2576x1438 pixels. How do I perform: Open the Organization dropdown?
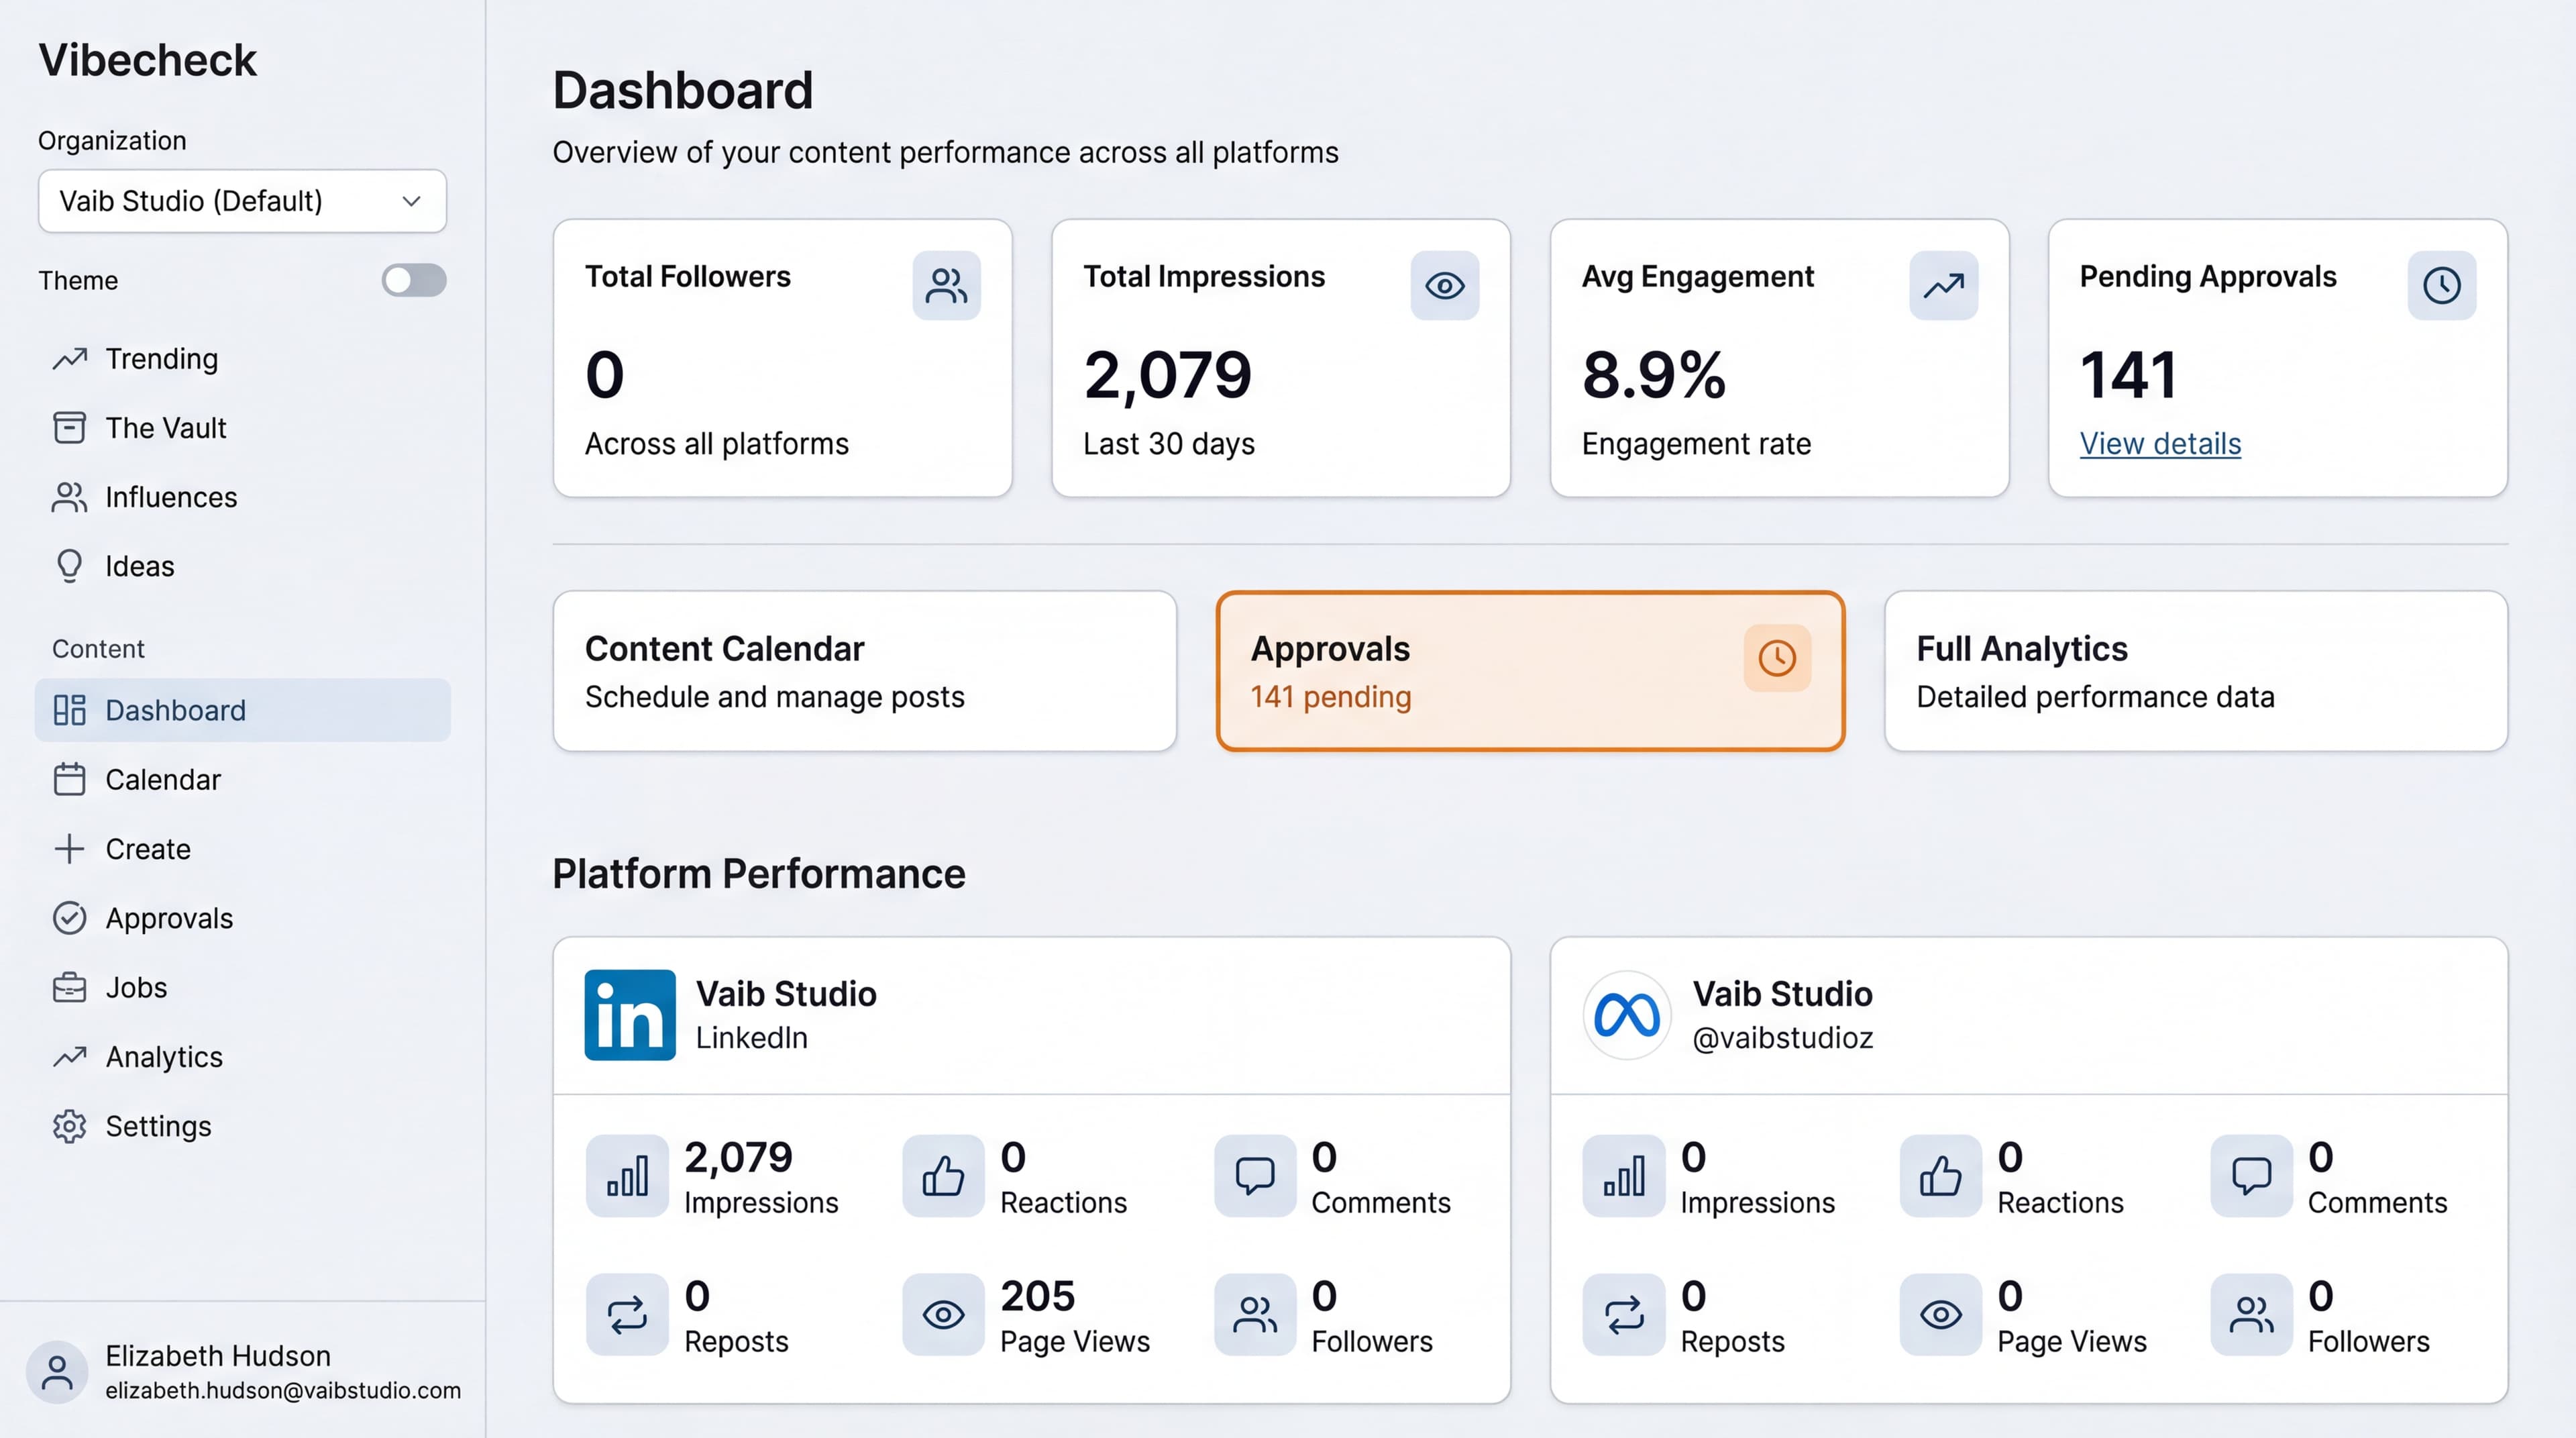pyautogui.click(x=241, y=201)
